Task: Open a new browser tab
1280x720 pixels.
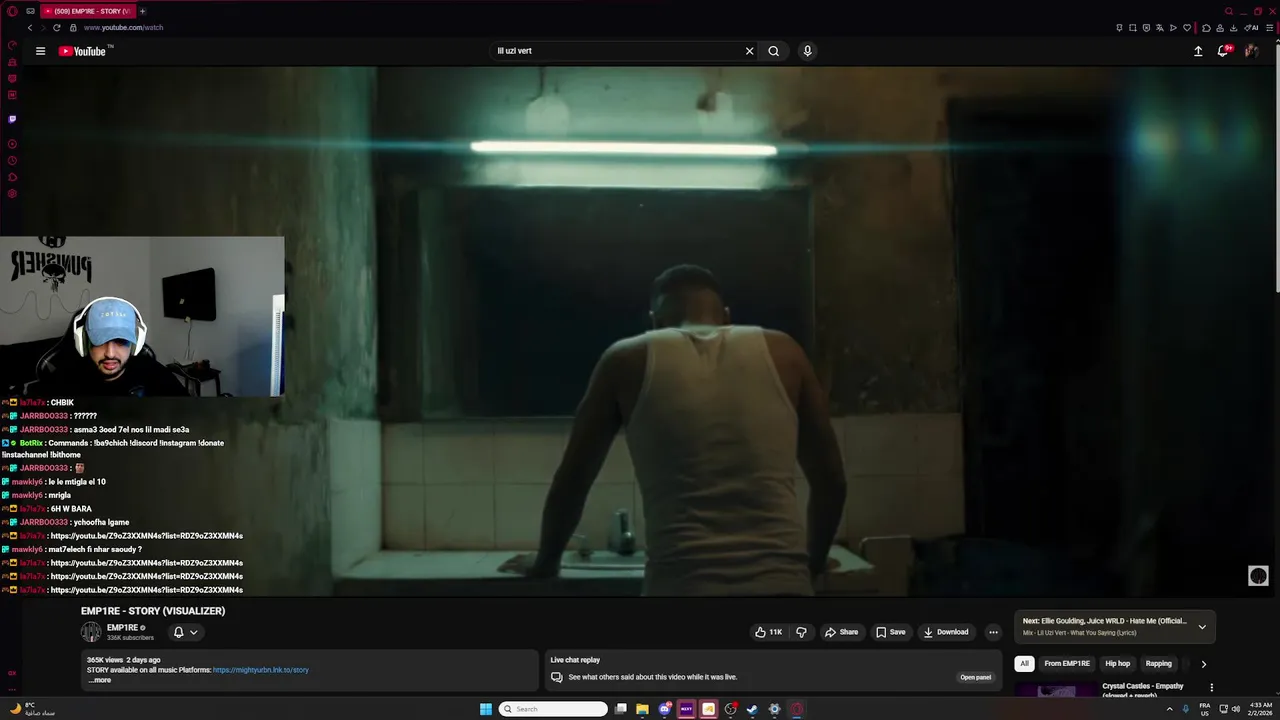Action: pos(142,11)
